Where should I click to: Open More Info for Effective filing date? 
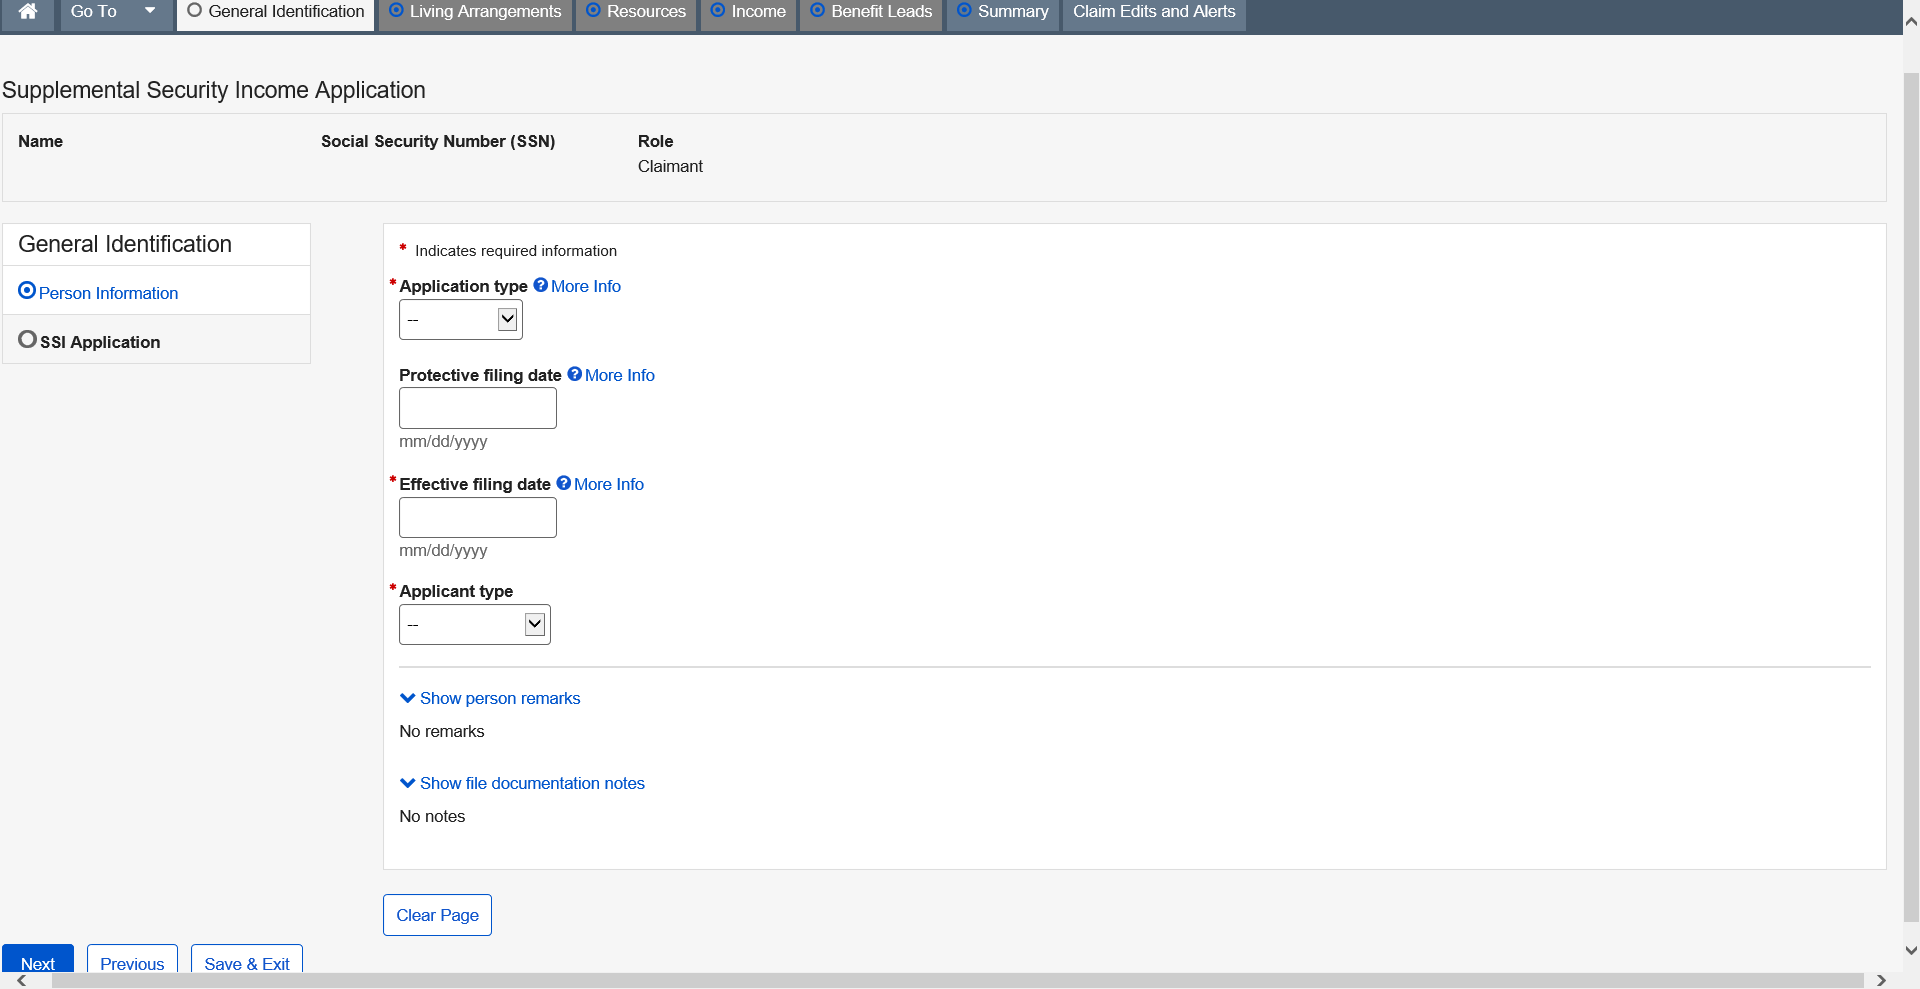tap(609, 484)
